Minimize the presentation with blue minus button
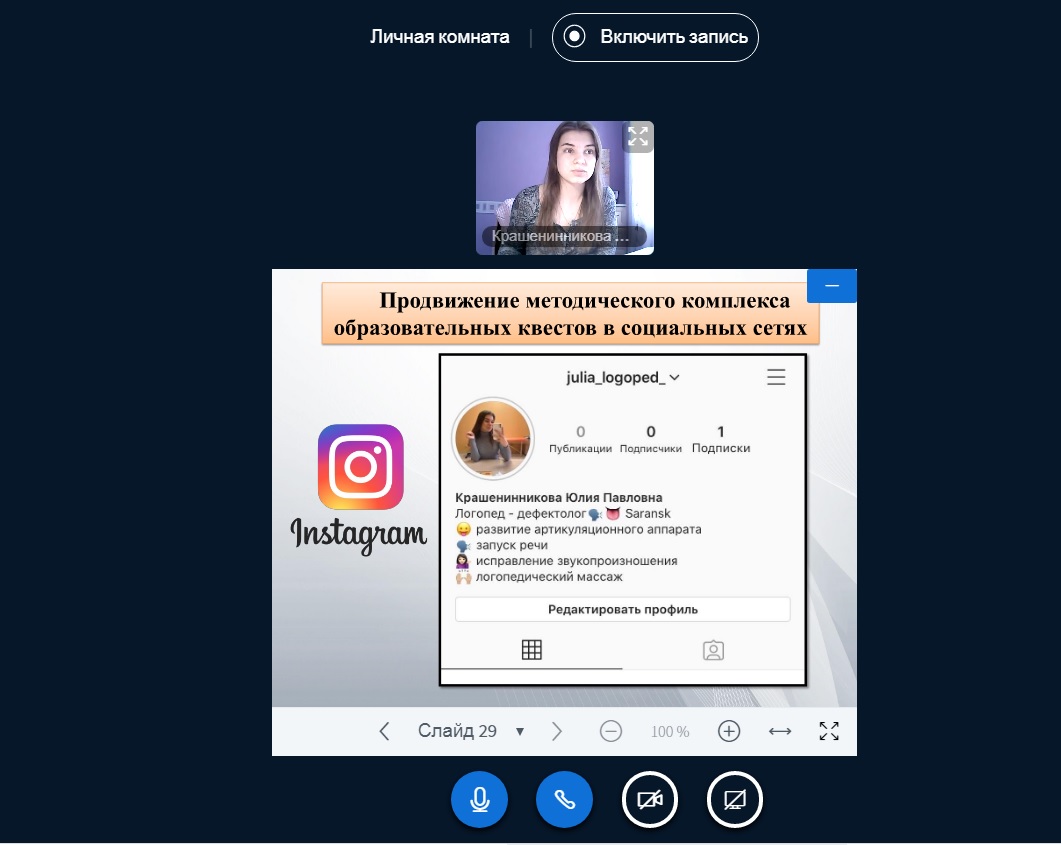 pos(832,286)
